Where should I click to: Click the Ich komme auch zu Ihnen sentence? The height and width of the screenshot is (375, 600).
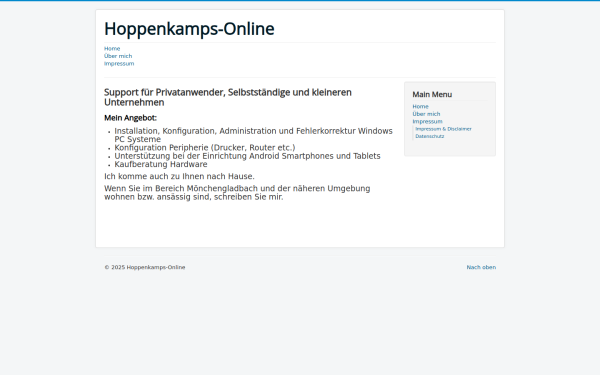tap(179, 176)
